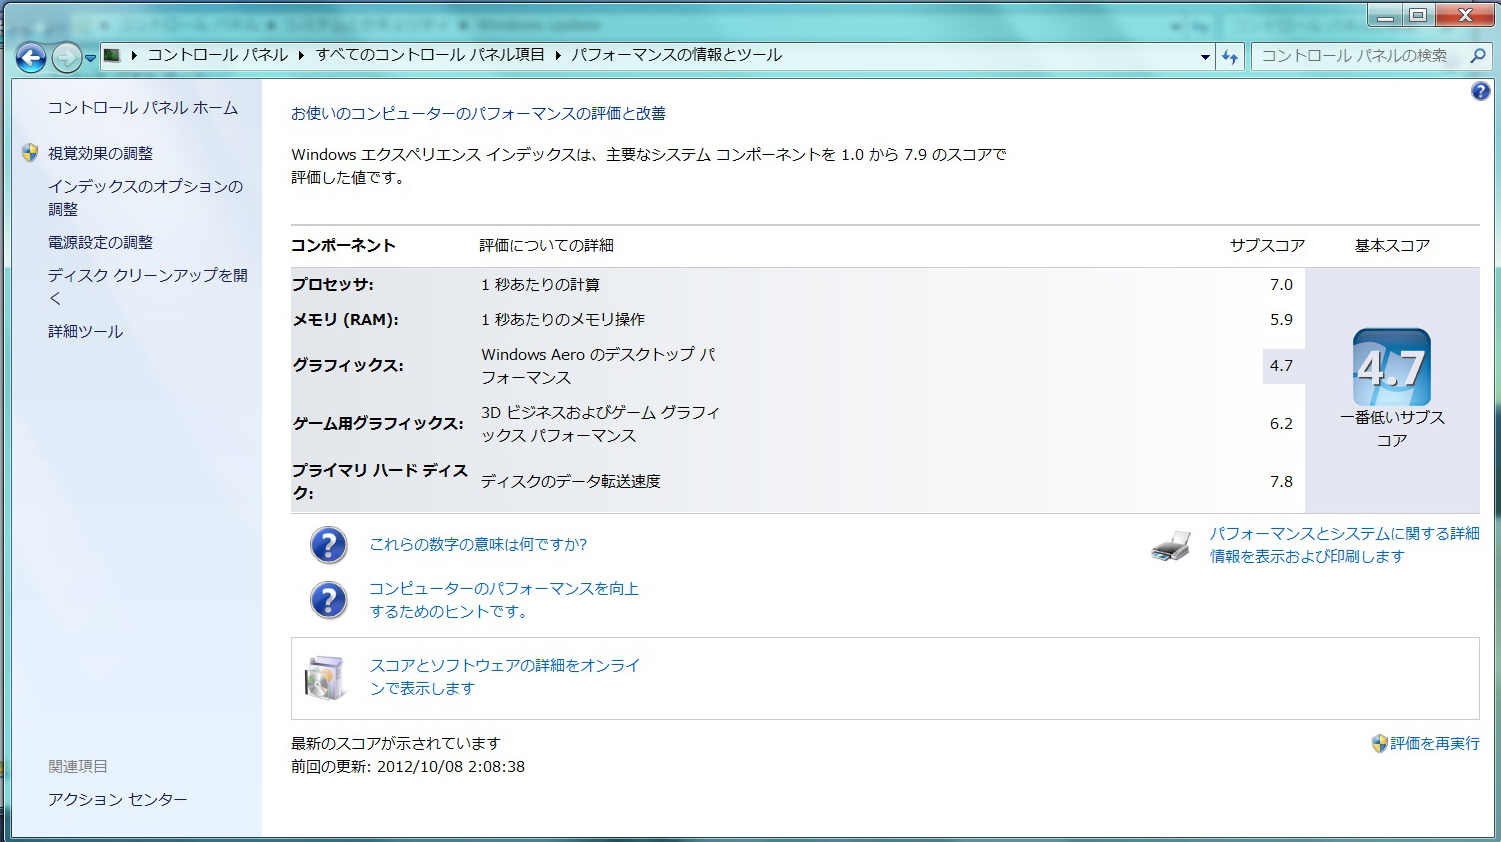The width and height of the screenshot is (1501, 842).
Task: Expand chevron after コントロール パネル breadcrumb
Action: (x=301, y=55)
